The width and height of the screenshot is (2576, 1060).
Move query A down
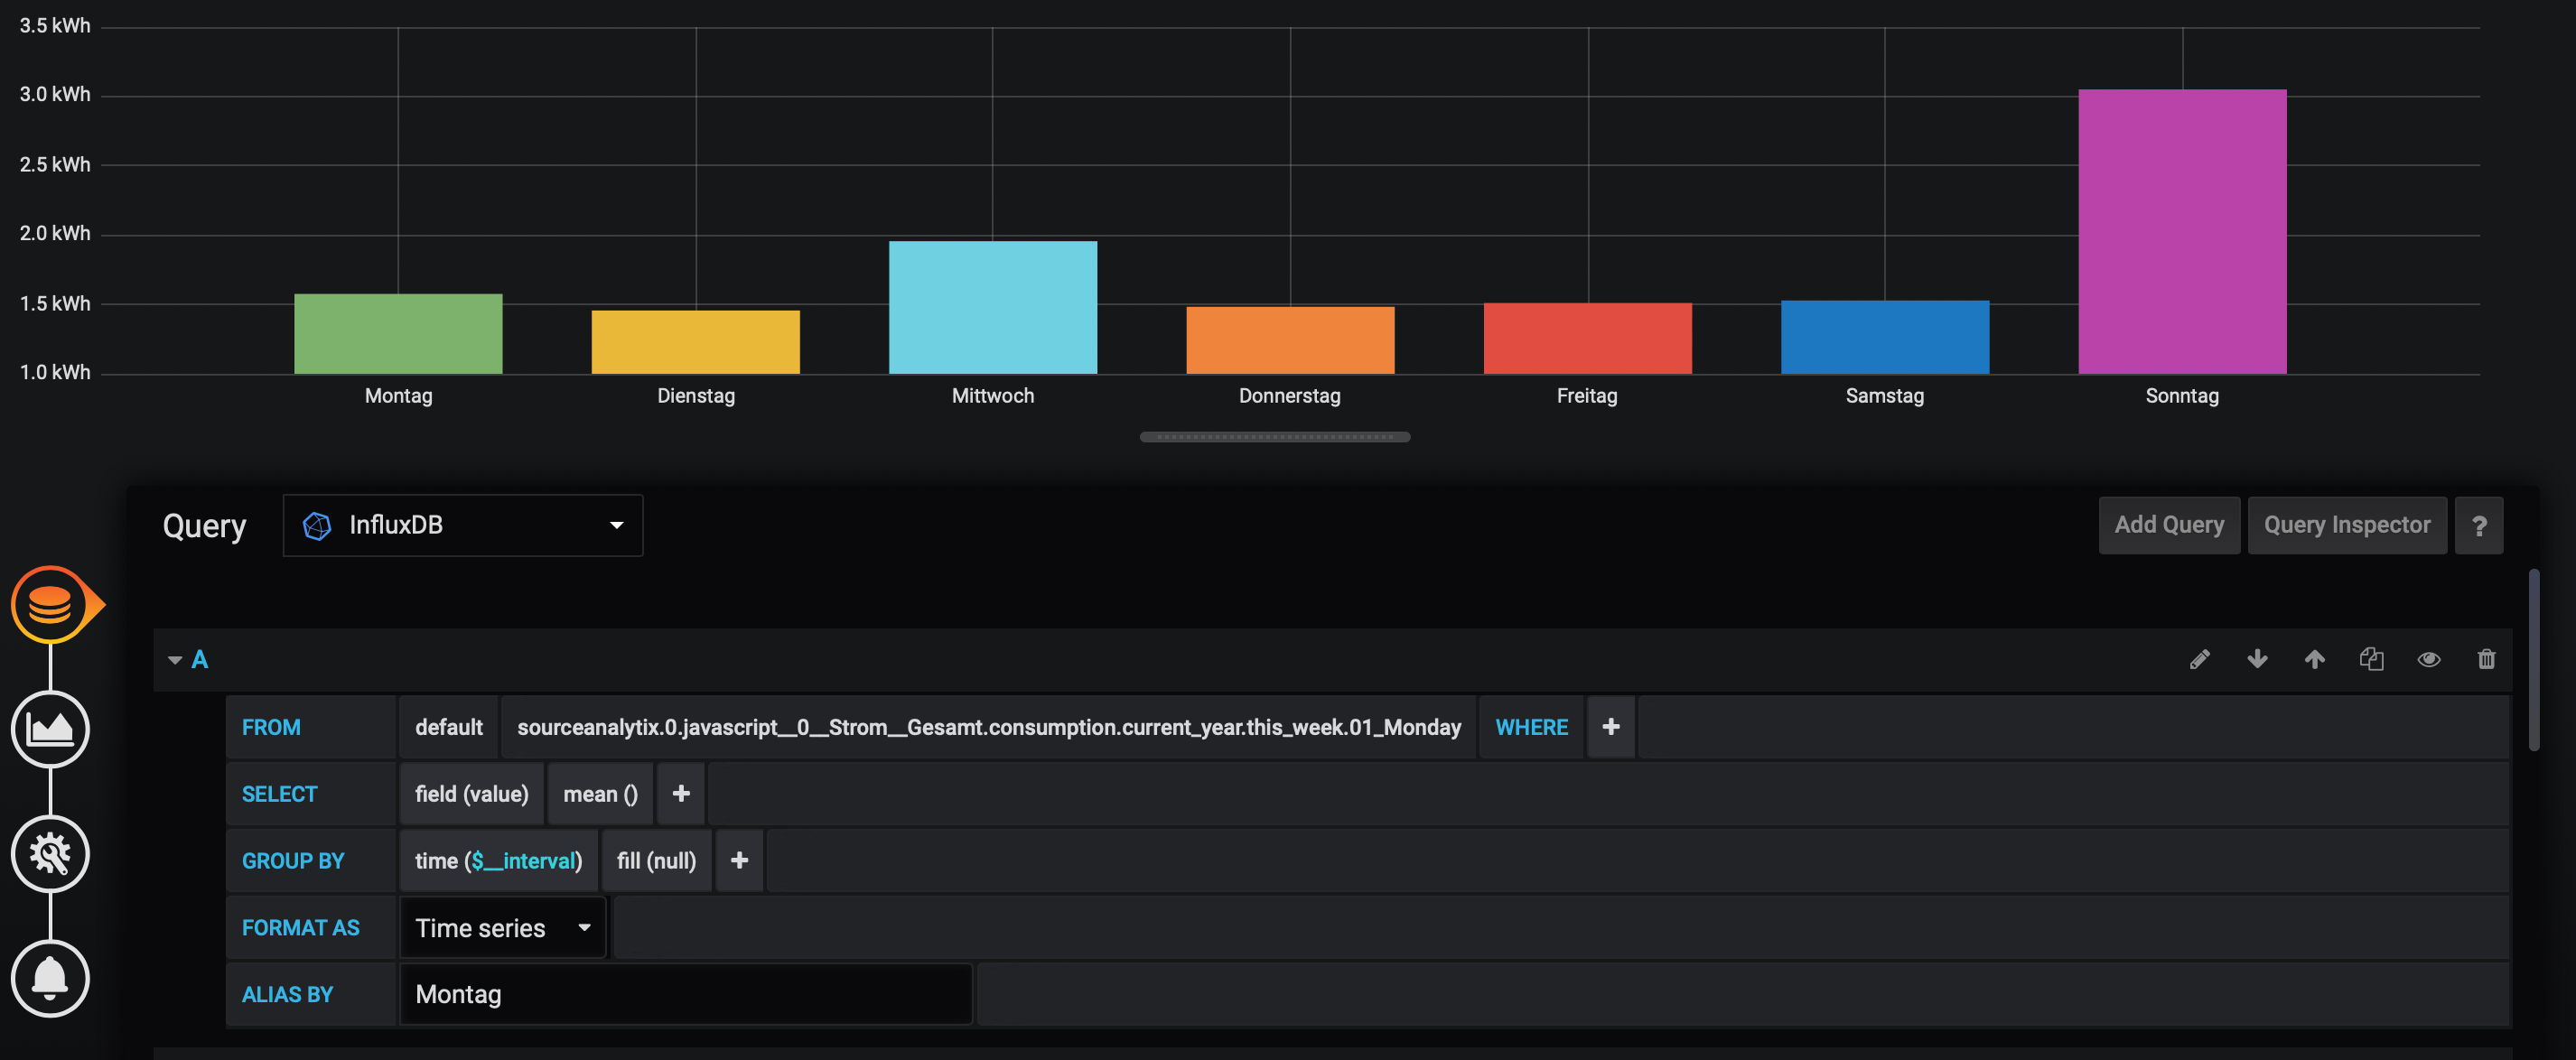click(x=2257, y=659)
